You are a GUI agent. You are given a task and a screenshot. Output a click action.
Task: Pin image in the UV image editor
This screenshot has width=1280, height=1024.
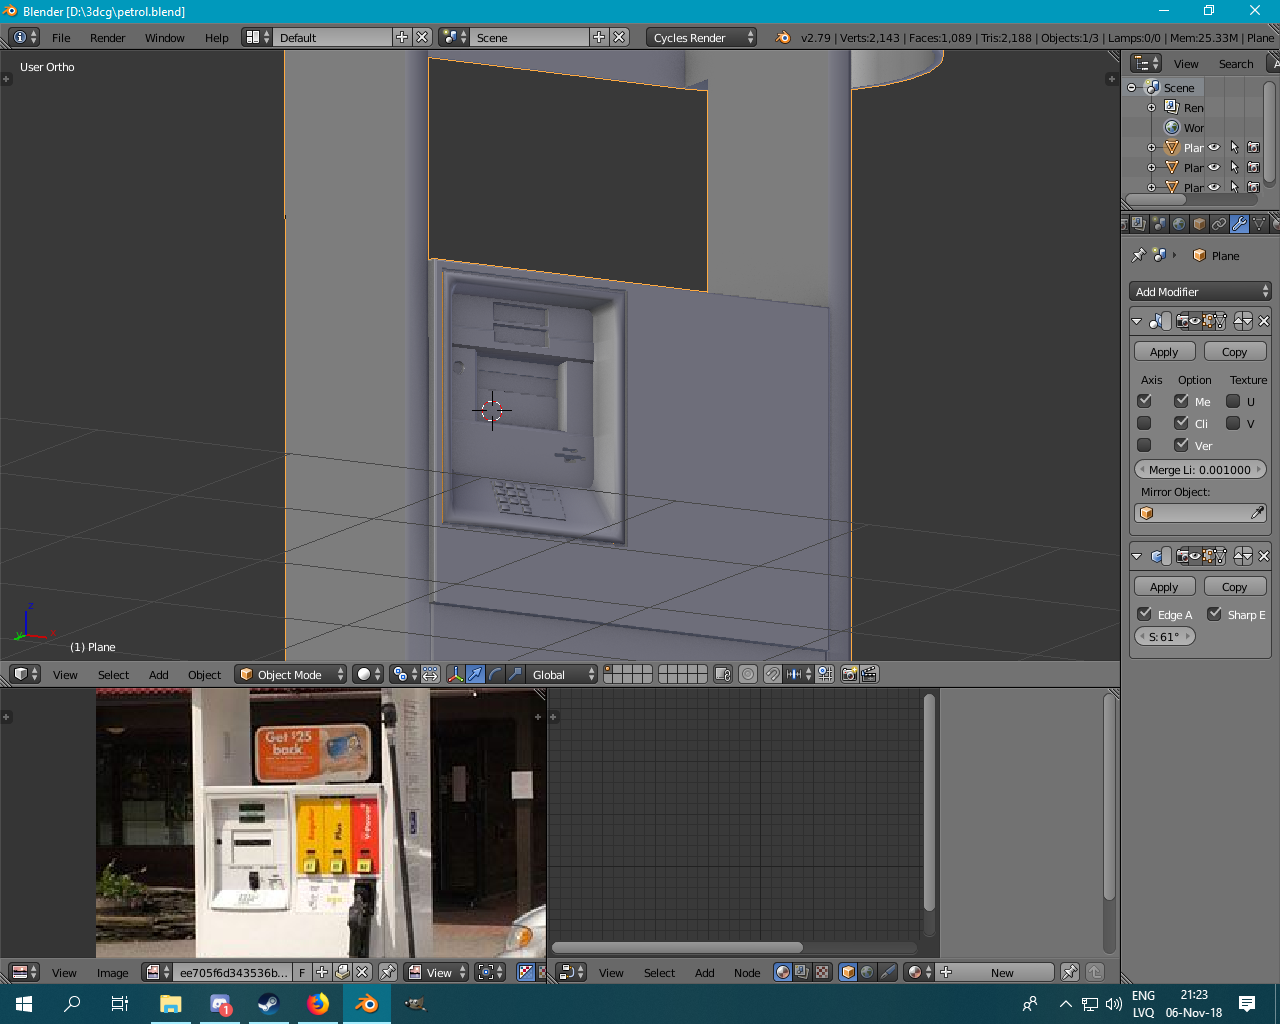pyautogui.click(x=387, y=972)
